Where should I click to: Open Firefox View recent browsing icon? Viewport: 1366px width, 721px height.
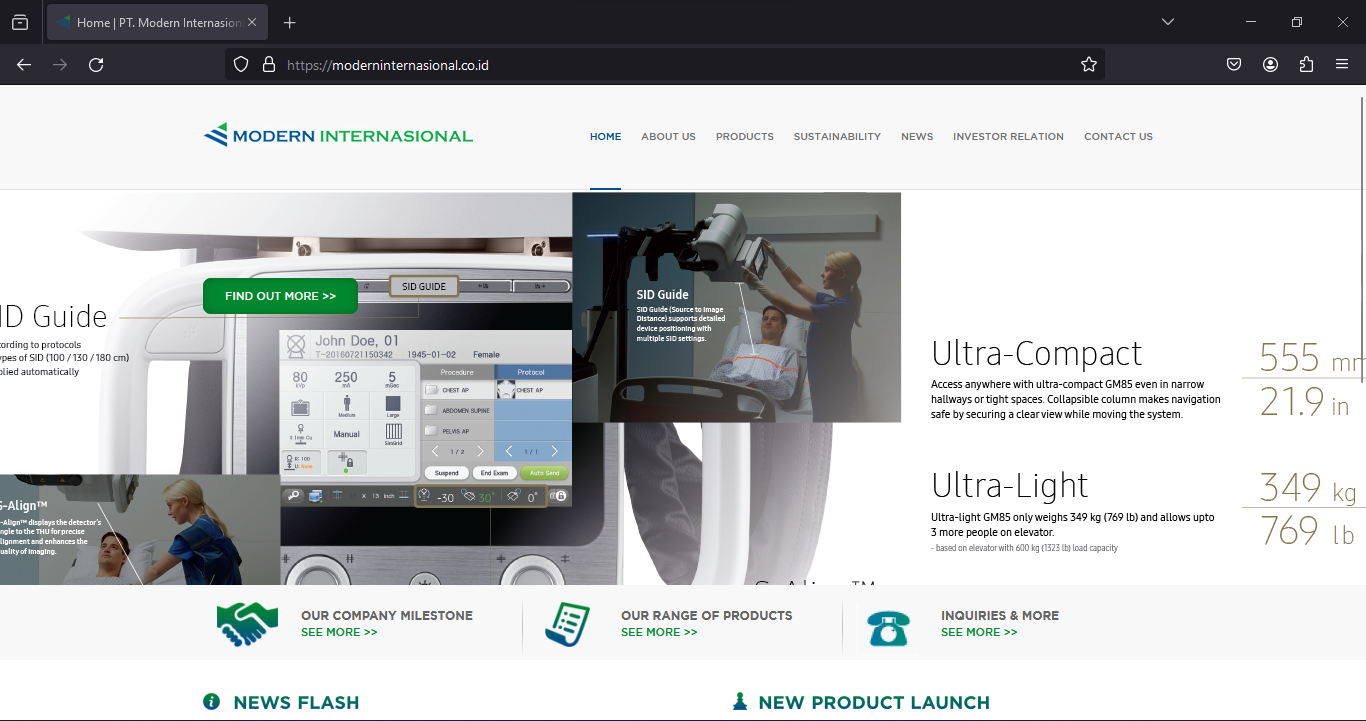tap(20, 22)
